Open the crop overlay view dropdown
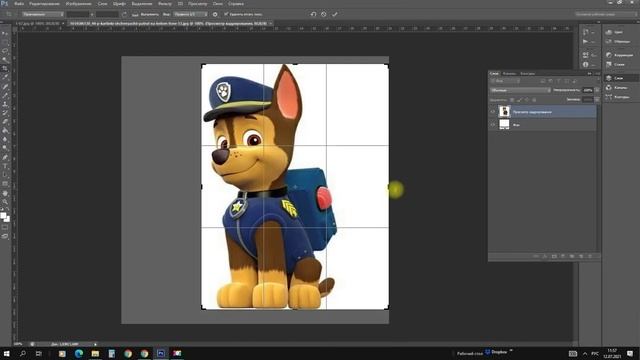 pyautogui.click(x=190, y=14)
